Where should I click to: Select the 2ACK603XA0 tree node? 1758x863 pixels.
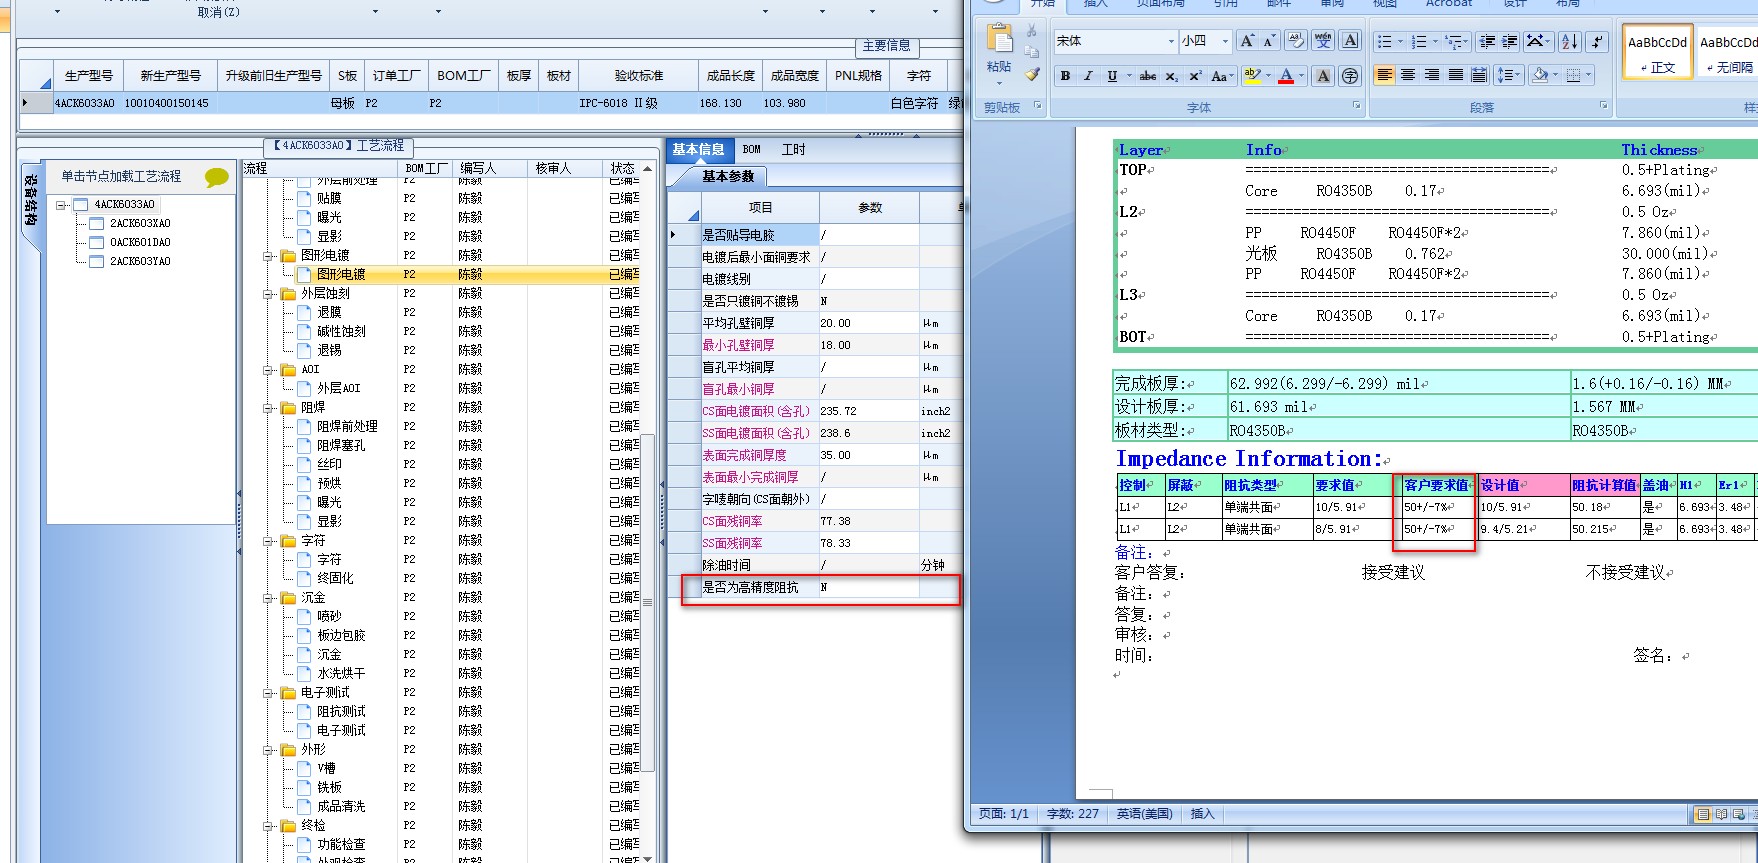[x=140, y=224]
